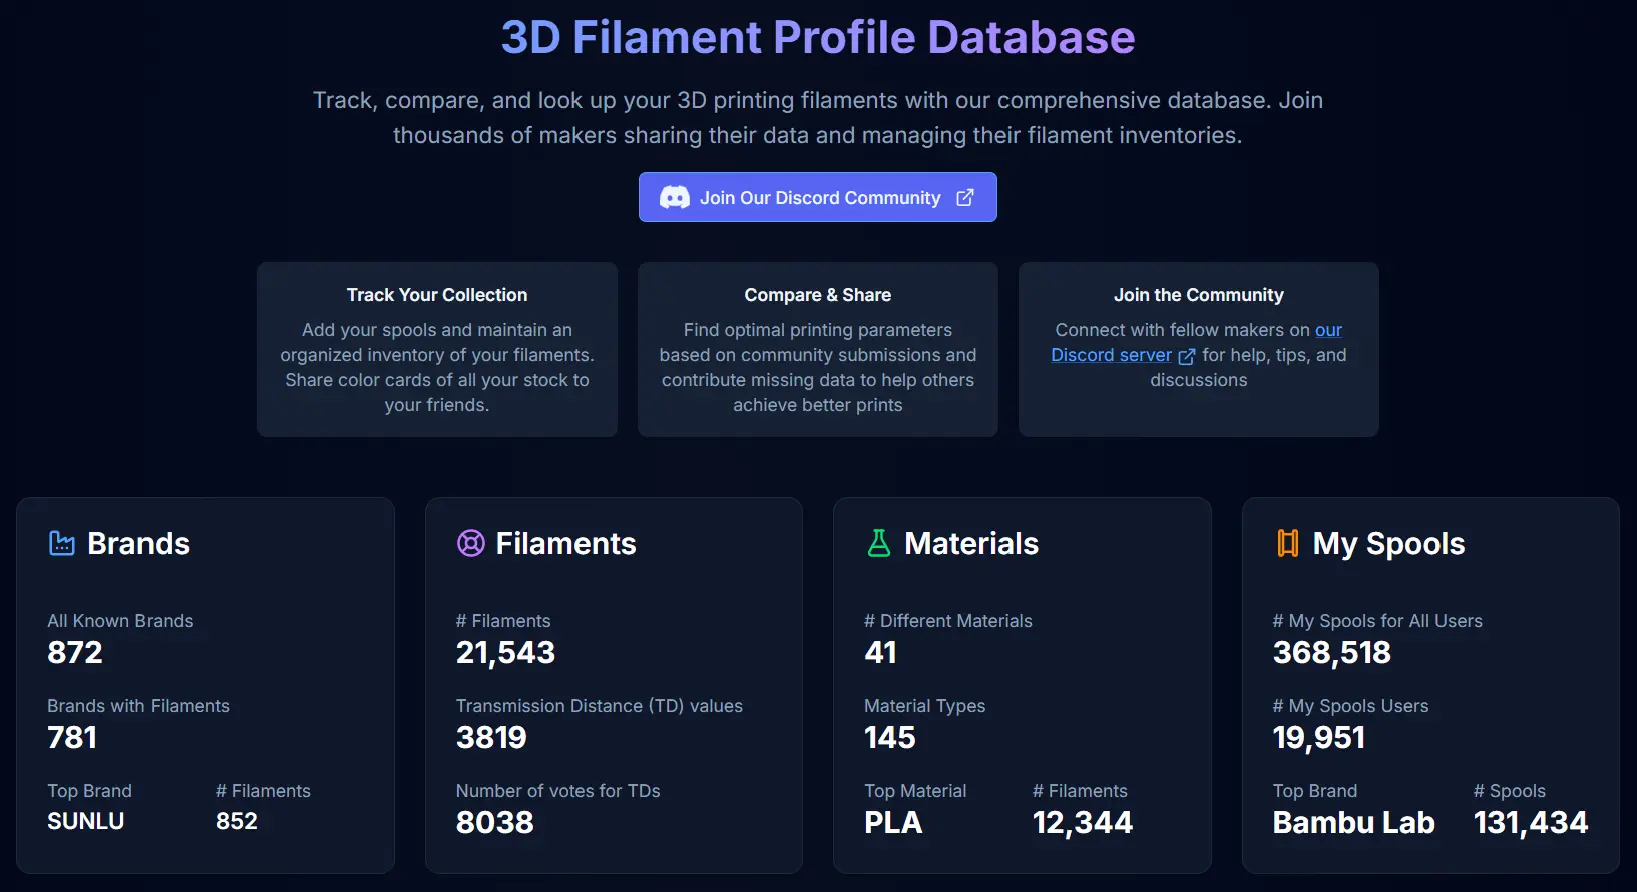
Task: Open the Filaments section heading
Action: [x=566, y=543]
